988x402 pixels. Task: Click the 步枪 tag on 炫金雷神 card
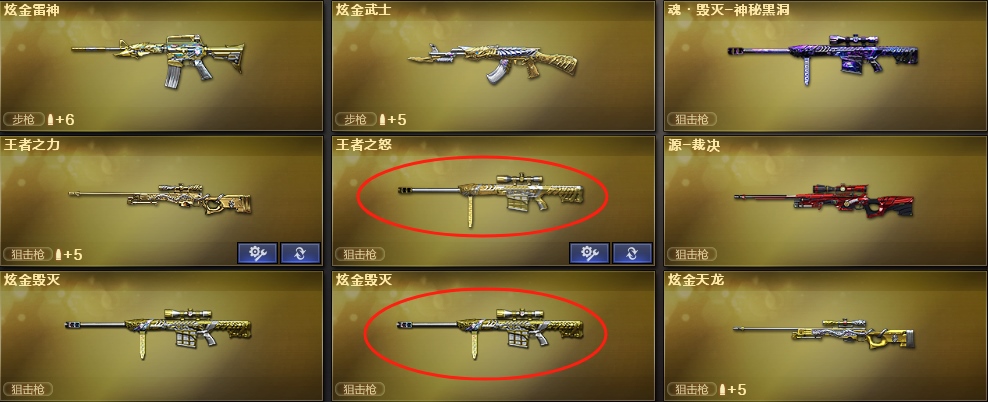[24, 119]
